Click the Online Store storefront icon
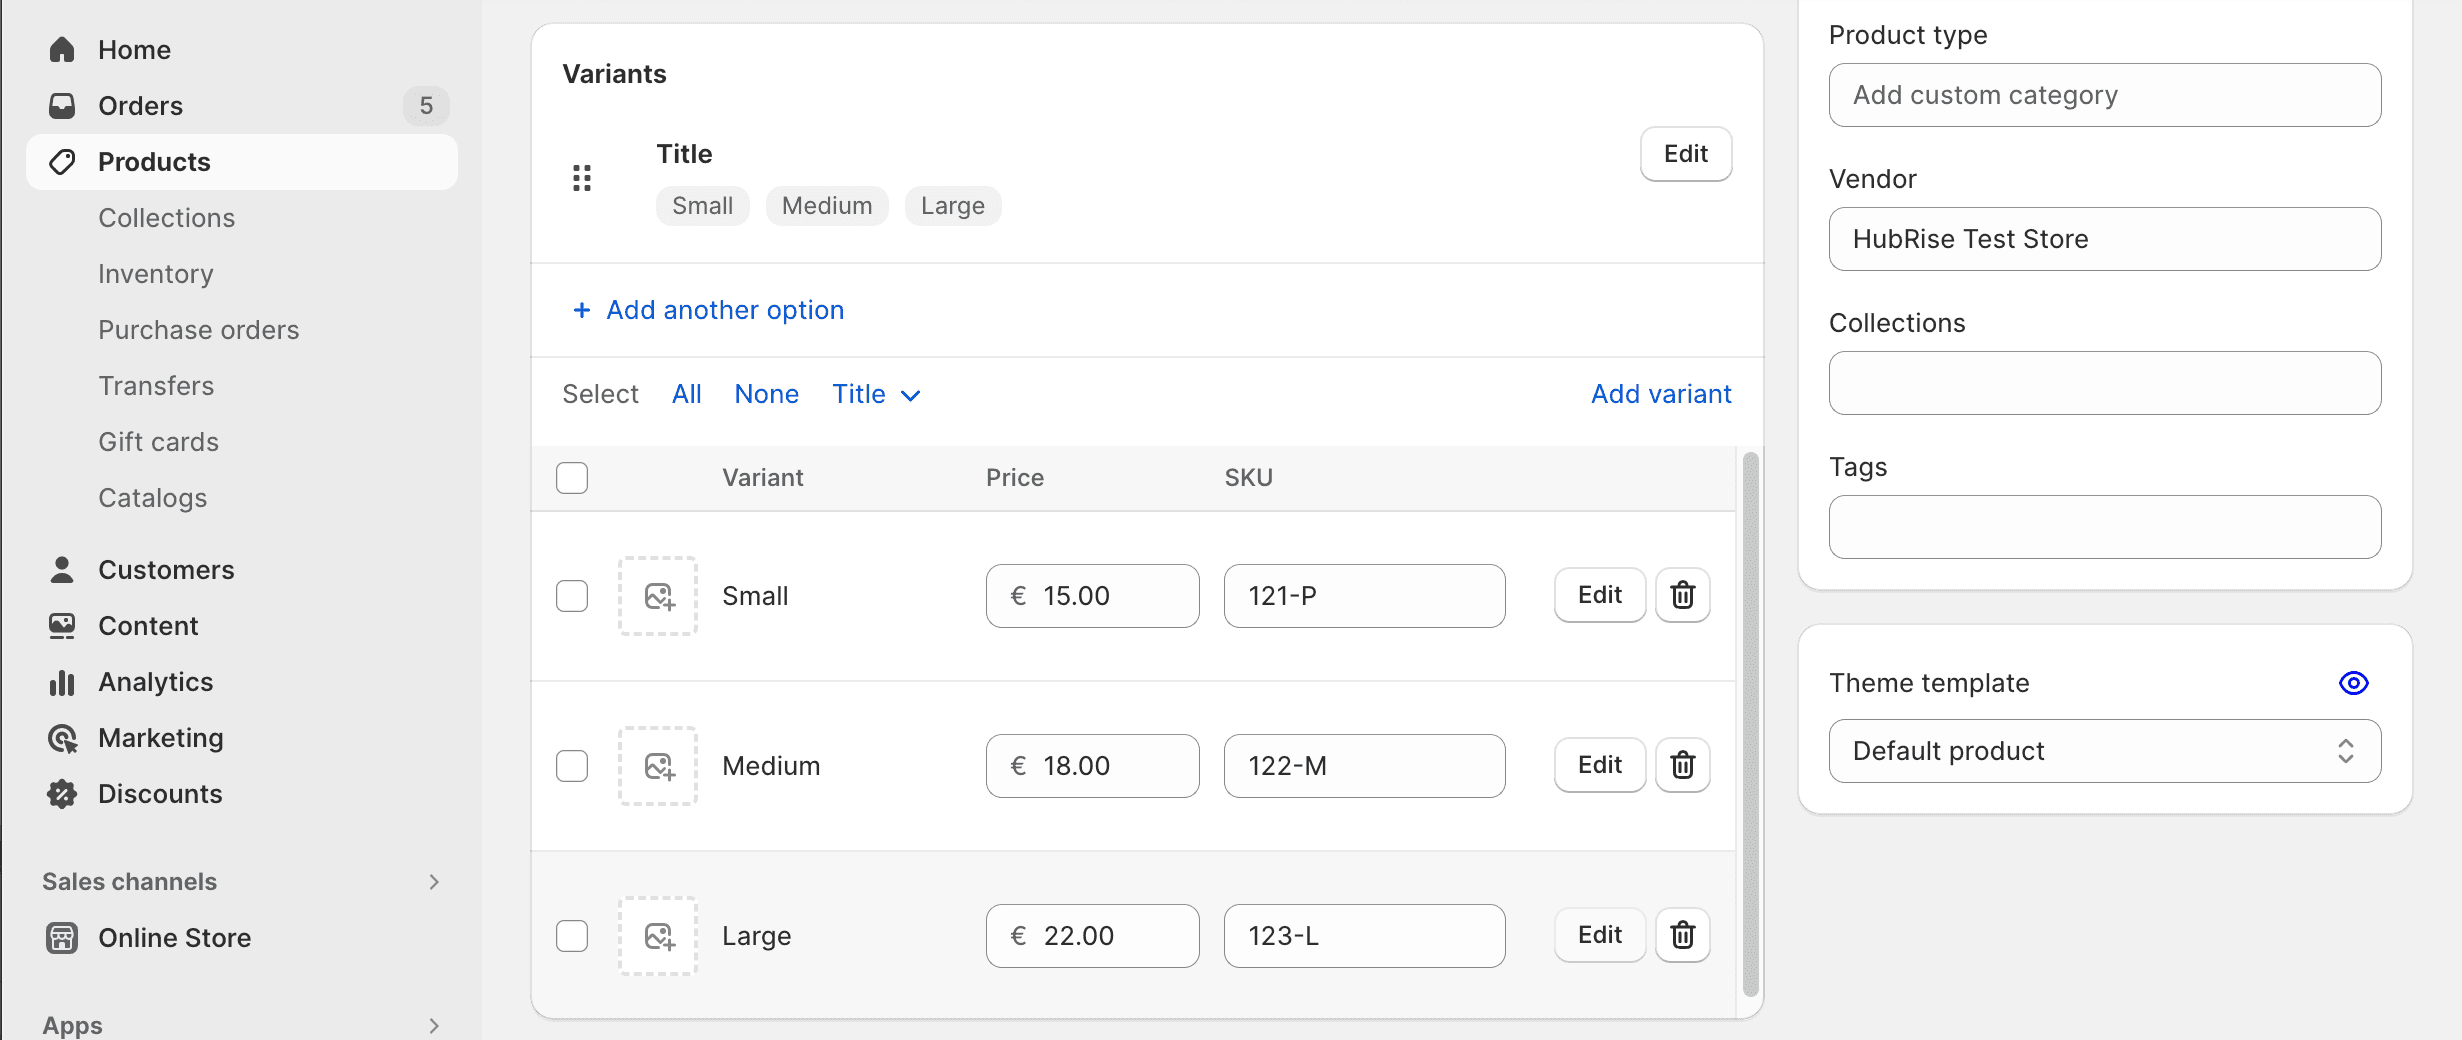The height and width of the screenshot is (1040, 2462). pyautogui.click(x=61, y=937)
